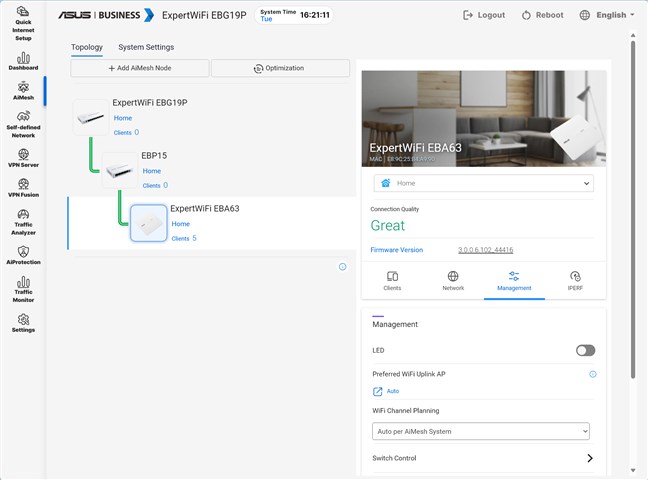648x480 pixels.
Task: Click the Optimization button
Action: pyautogui.click(x=280, y=68)
